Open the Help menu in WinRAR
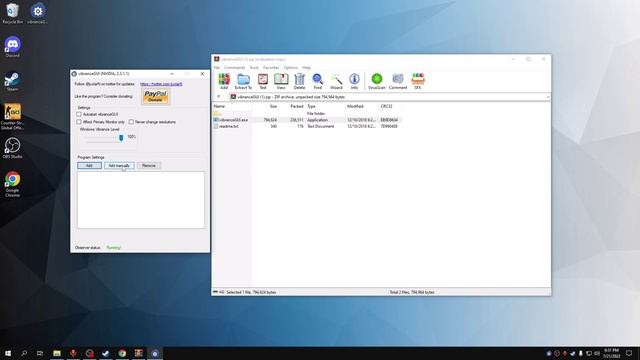This screenshot has height=360, width=640. click(306, 67)
